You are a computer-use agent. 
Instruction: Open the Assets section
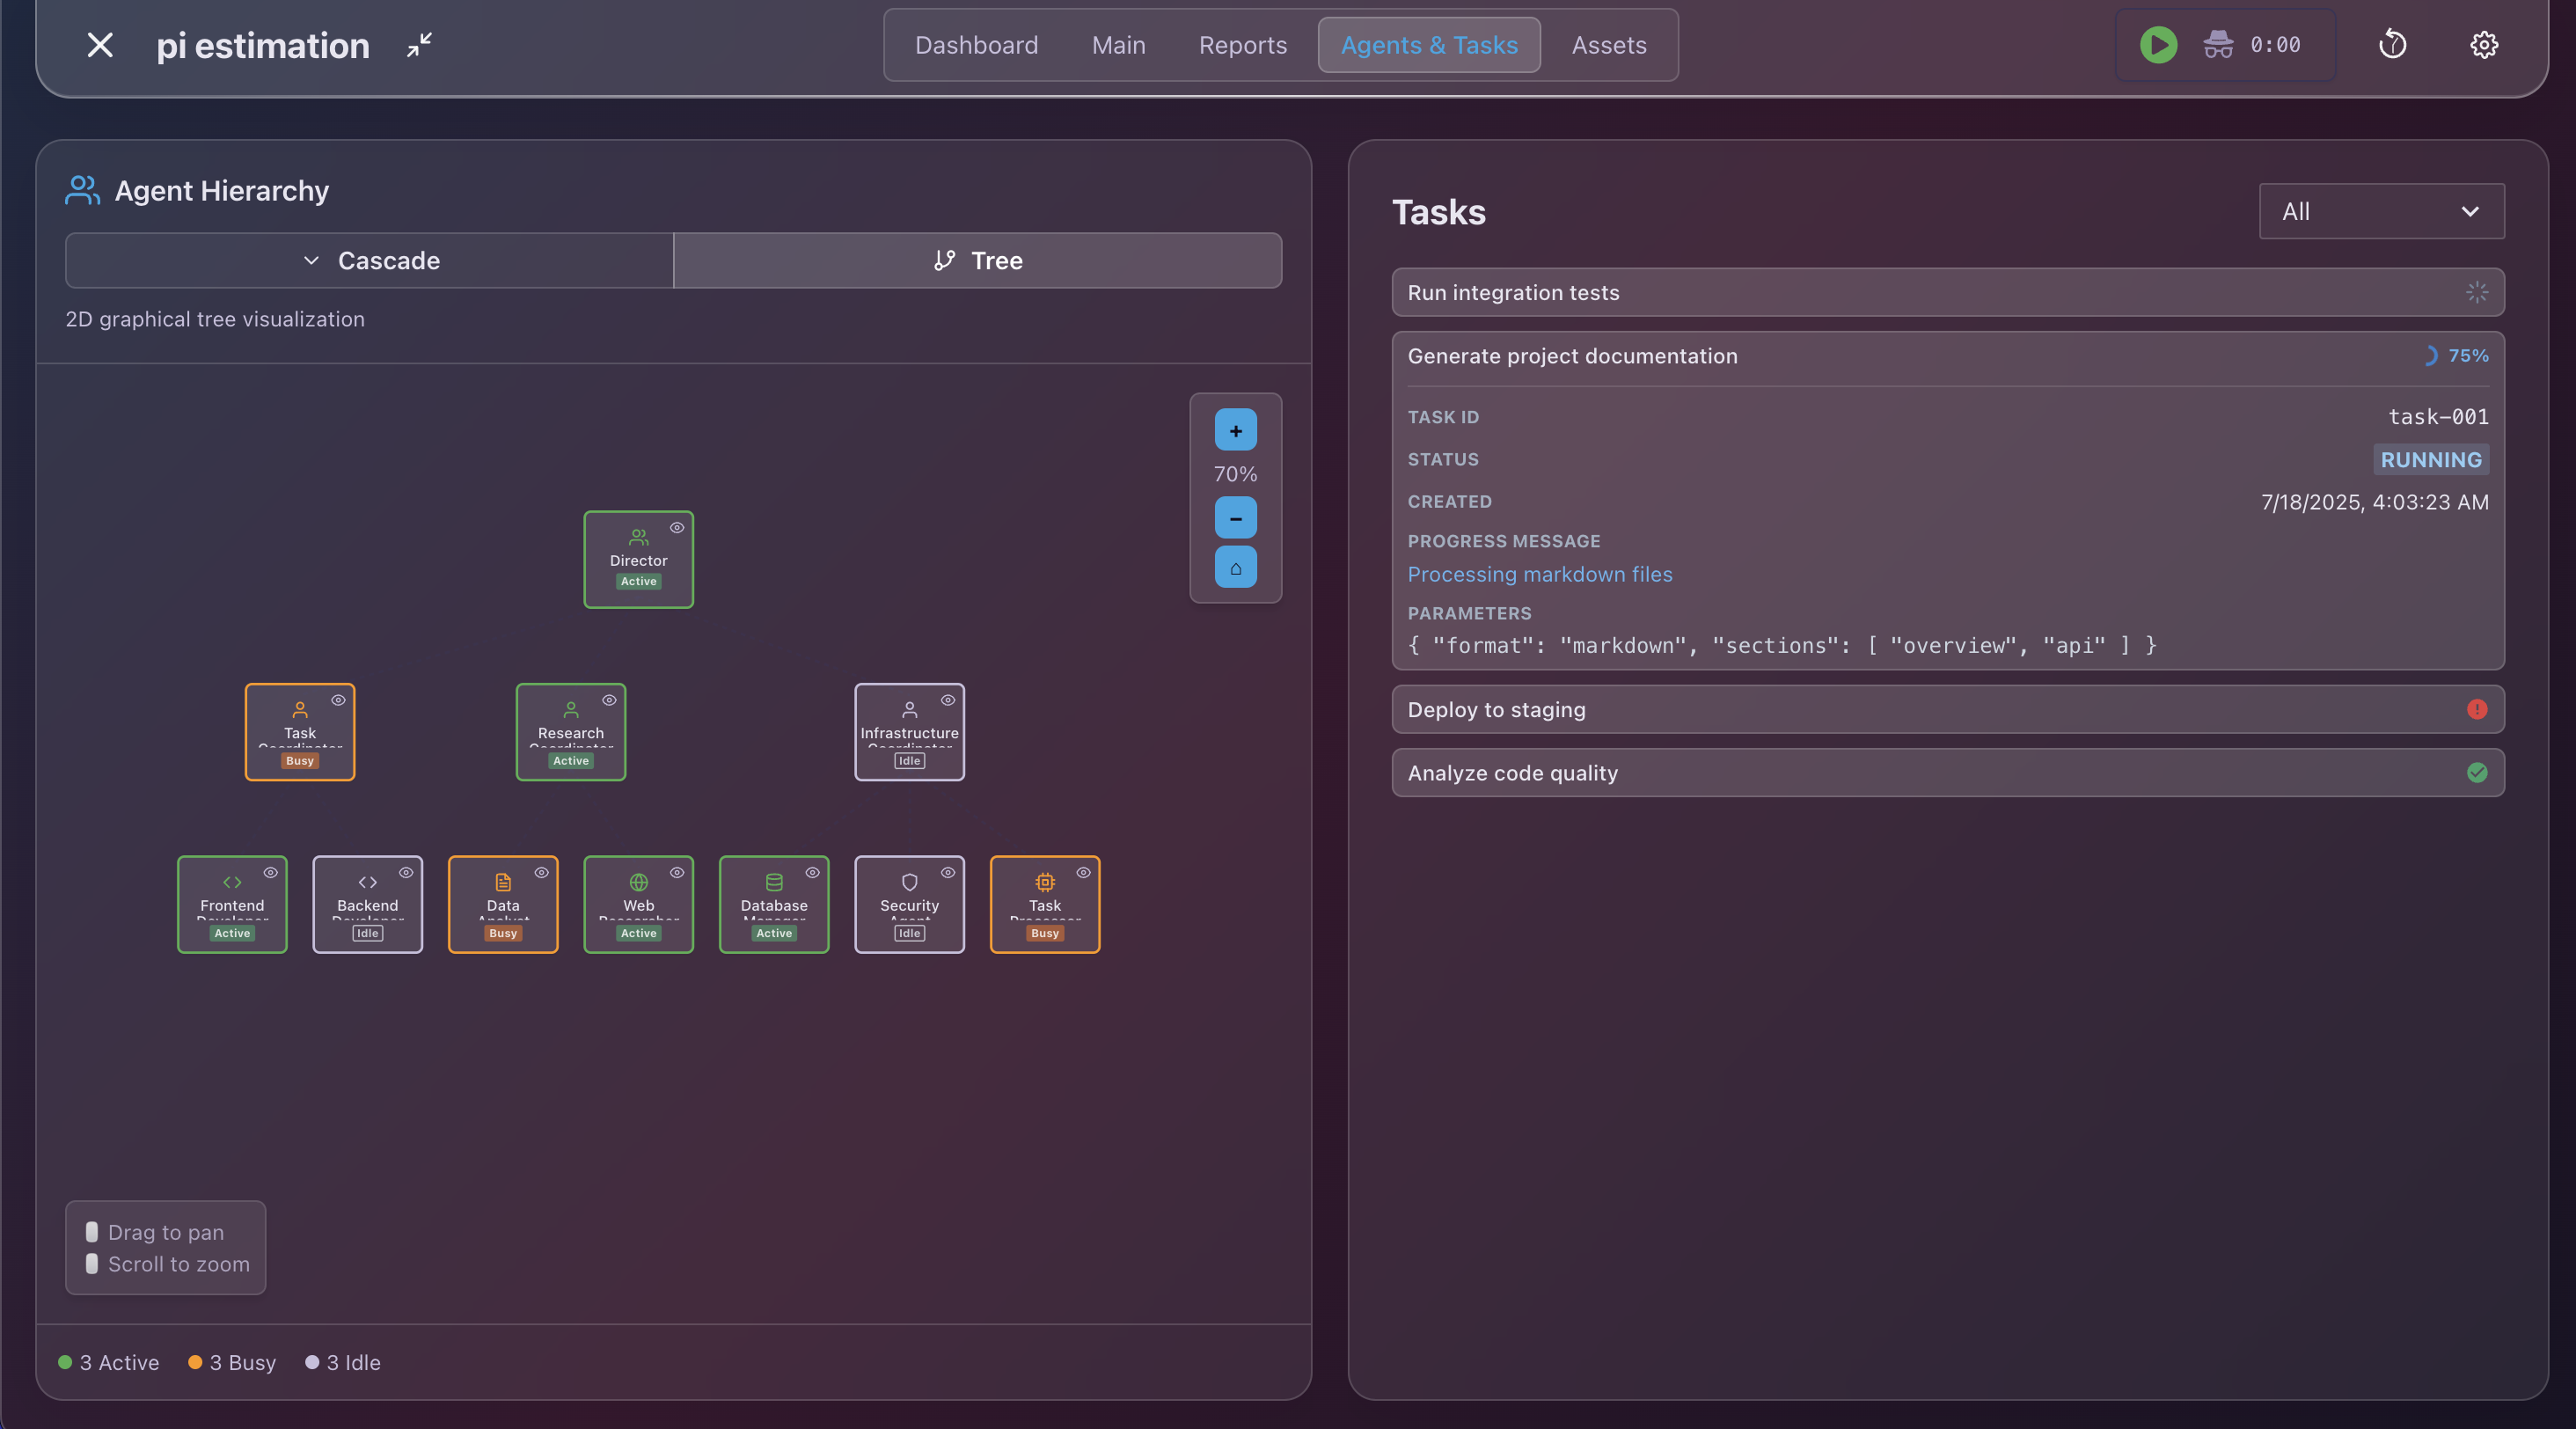point(1608,45)
